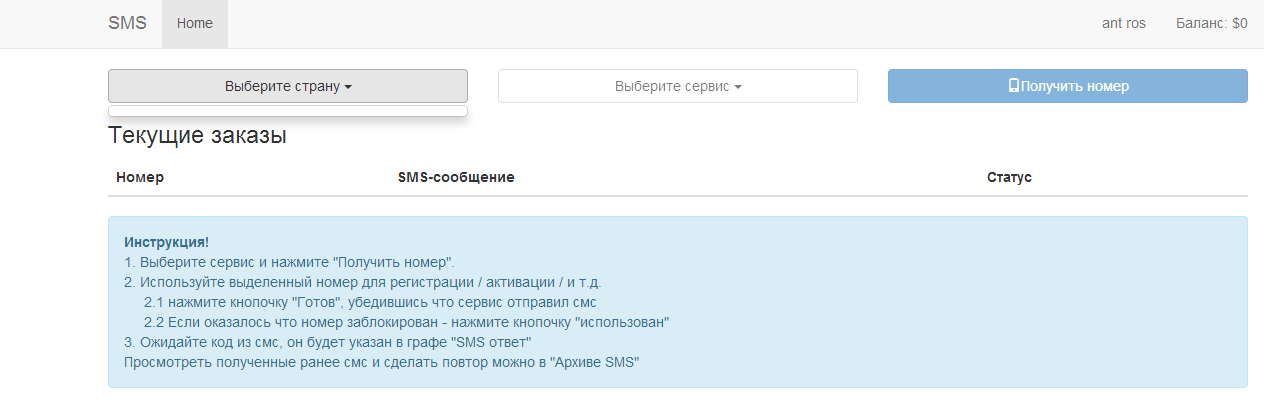The height and width of the screenshot is (402, 1264).
Task: Click the bold Инструкция! title
Action: pos(166,243)
